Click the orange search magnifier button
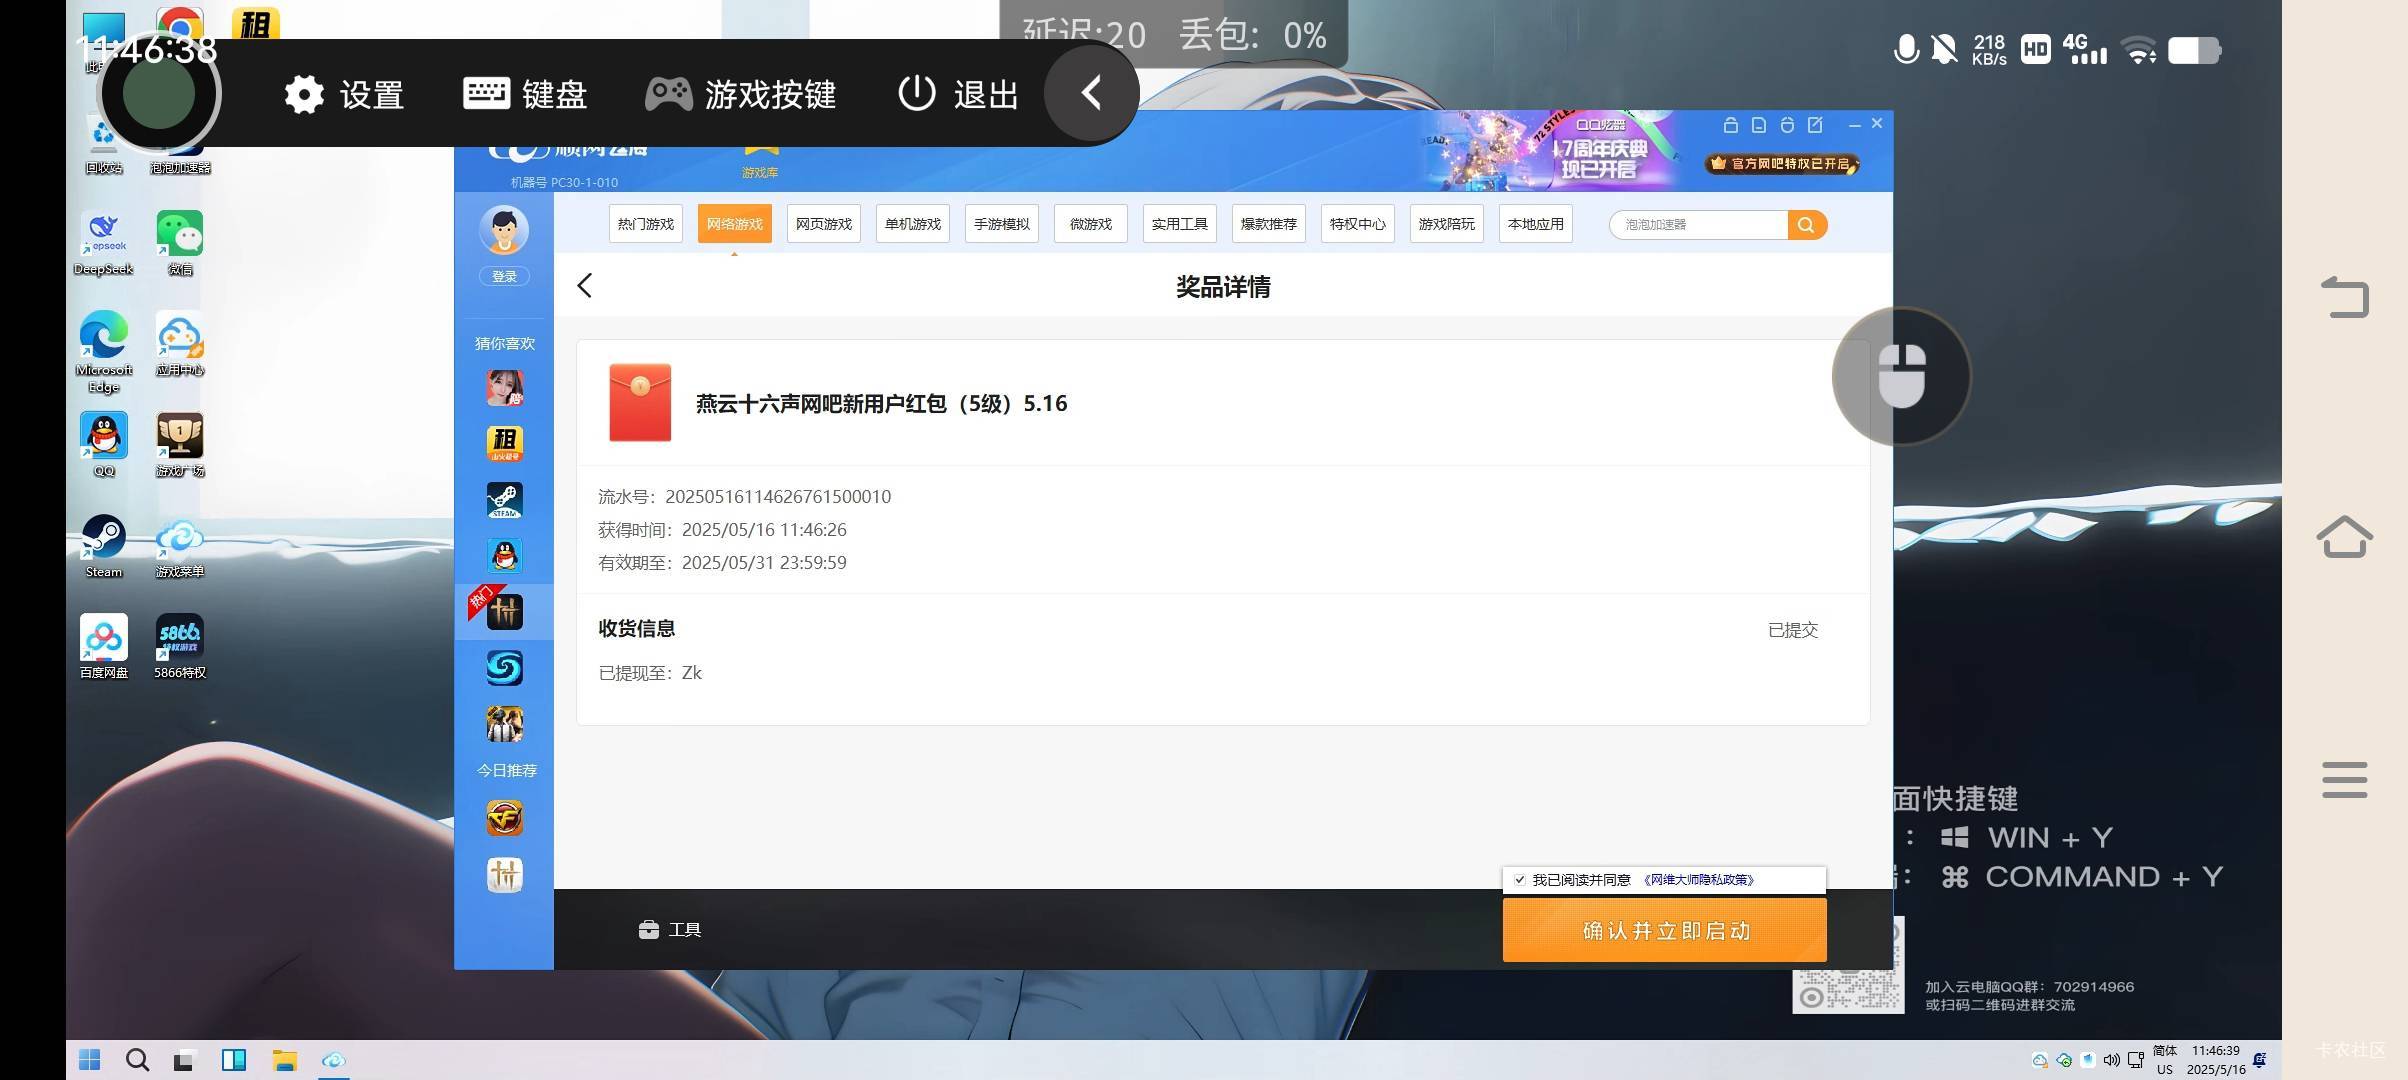This screenshot has height=1080, width=2408. 1806,225
